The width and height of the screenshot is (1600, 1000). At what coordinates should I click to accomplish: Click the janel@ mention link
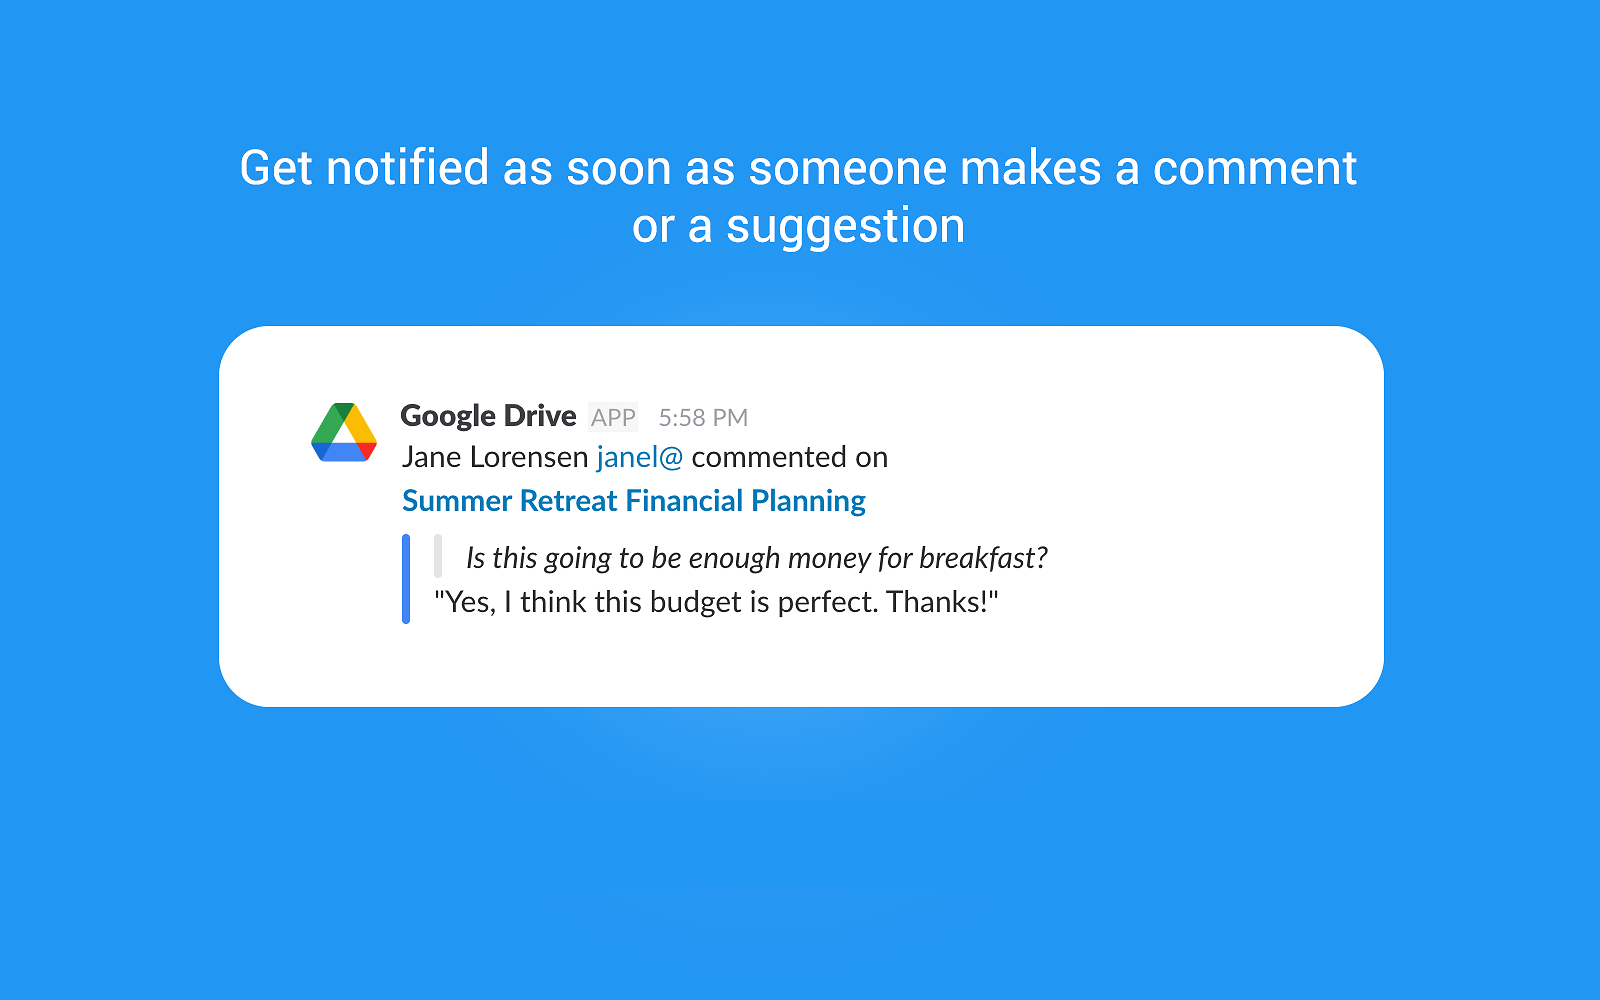pos(639,458)
